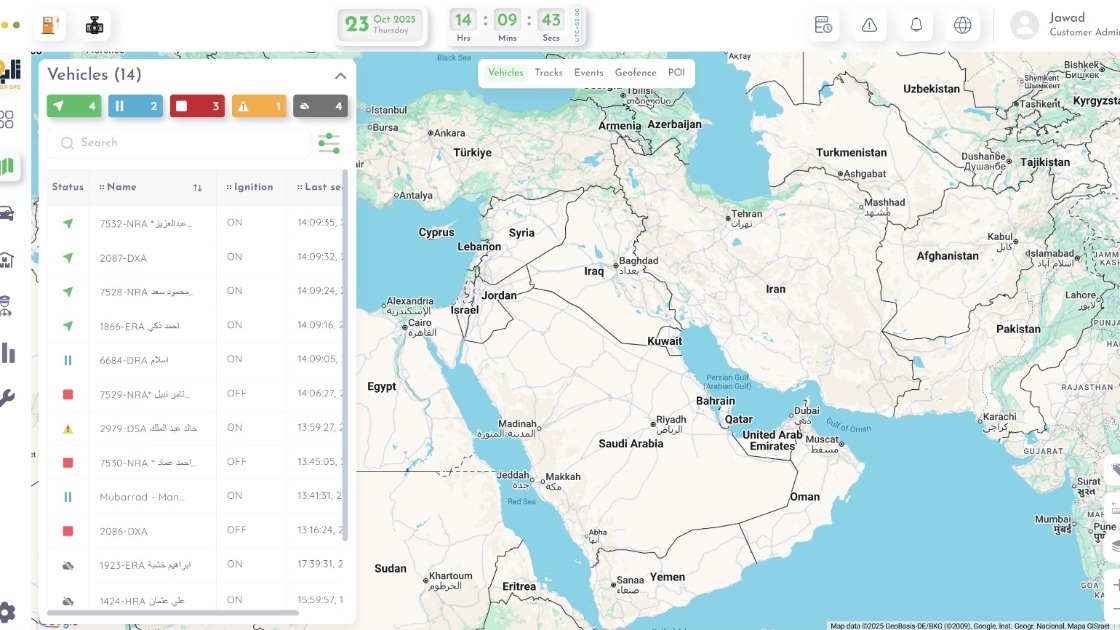Open the fuel station icon
Image resolution: width=1120 pixels, height=630 pixels.
tap(49, 25)
